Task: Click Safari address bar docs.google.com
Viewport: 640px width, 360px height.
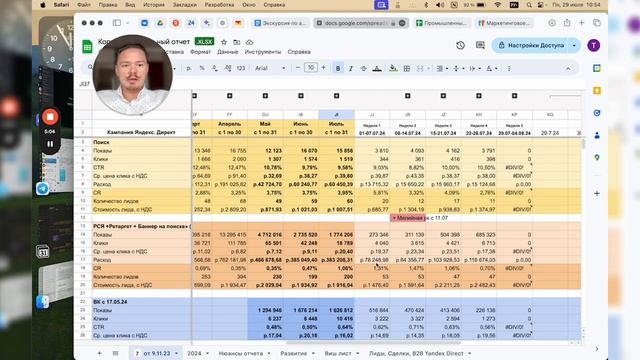Action: click(x=362, y=23)
